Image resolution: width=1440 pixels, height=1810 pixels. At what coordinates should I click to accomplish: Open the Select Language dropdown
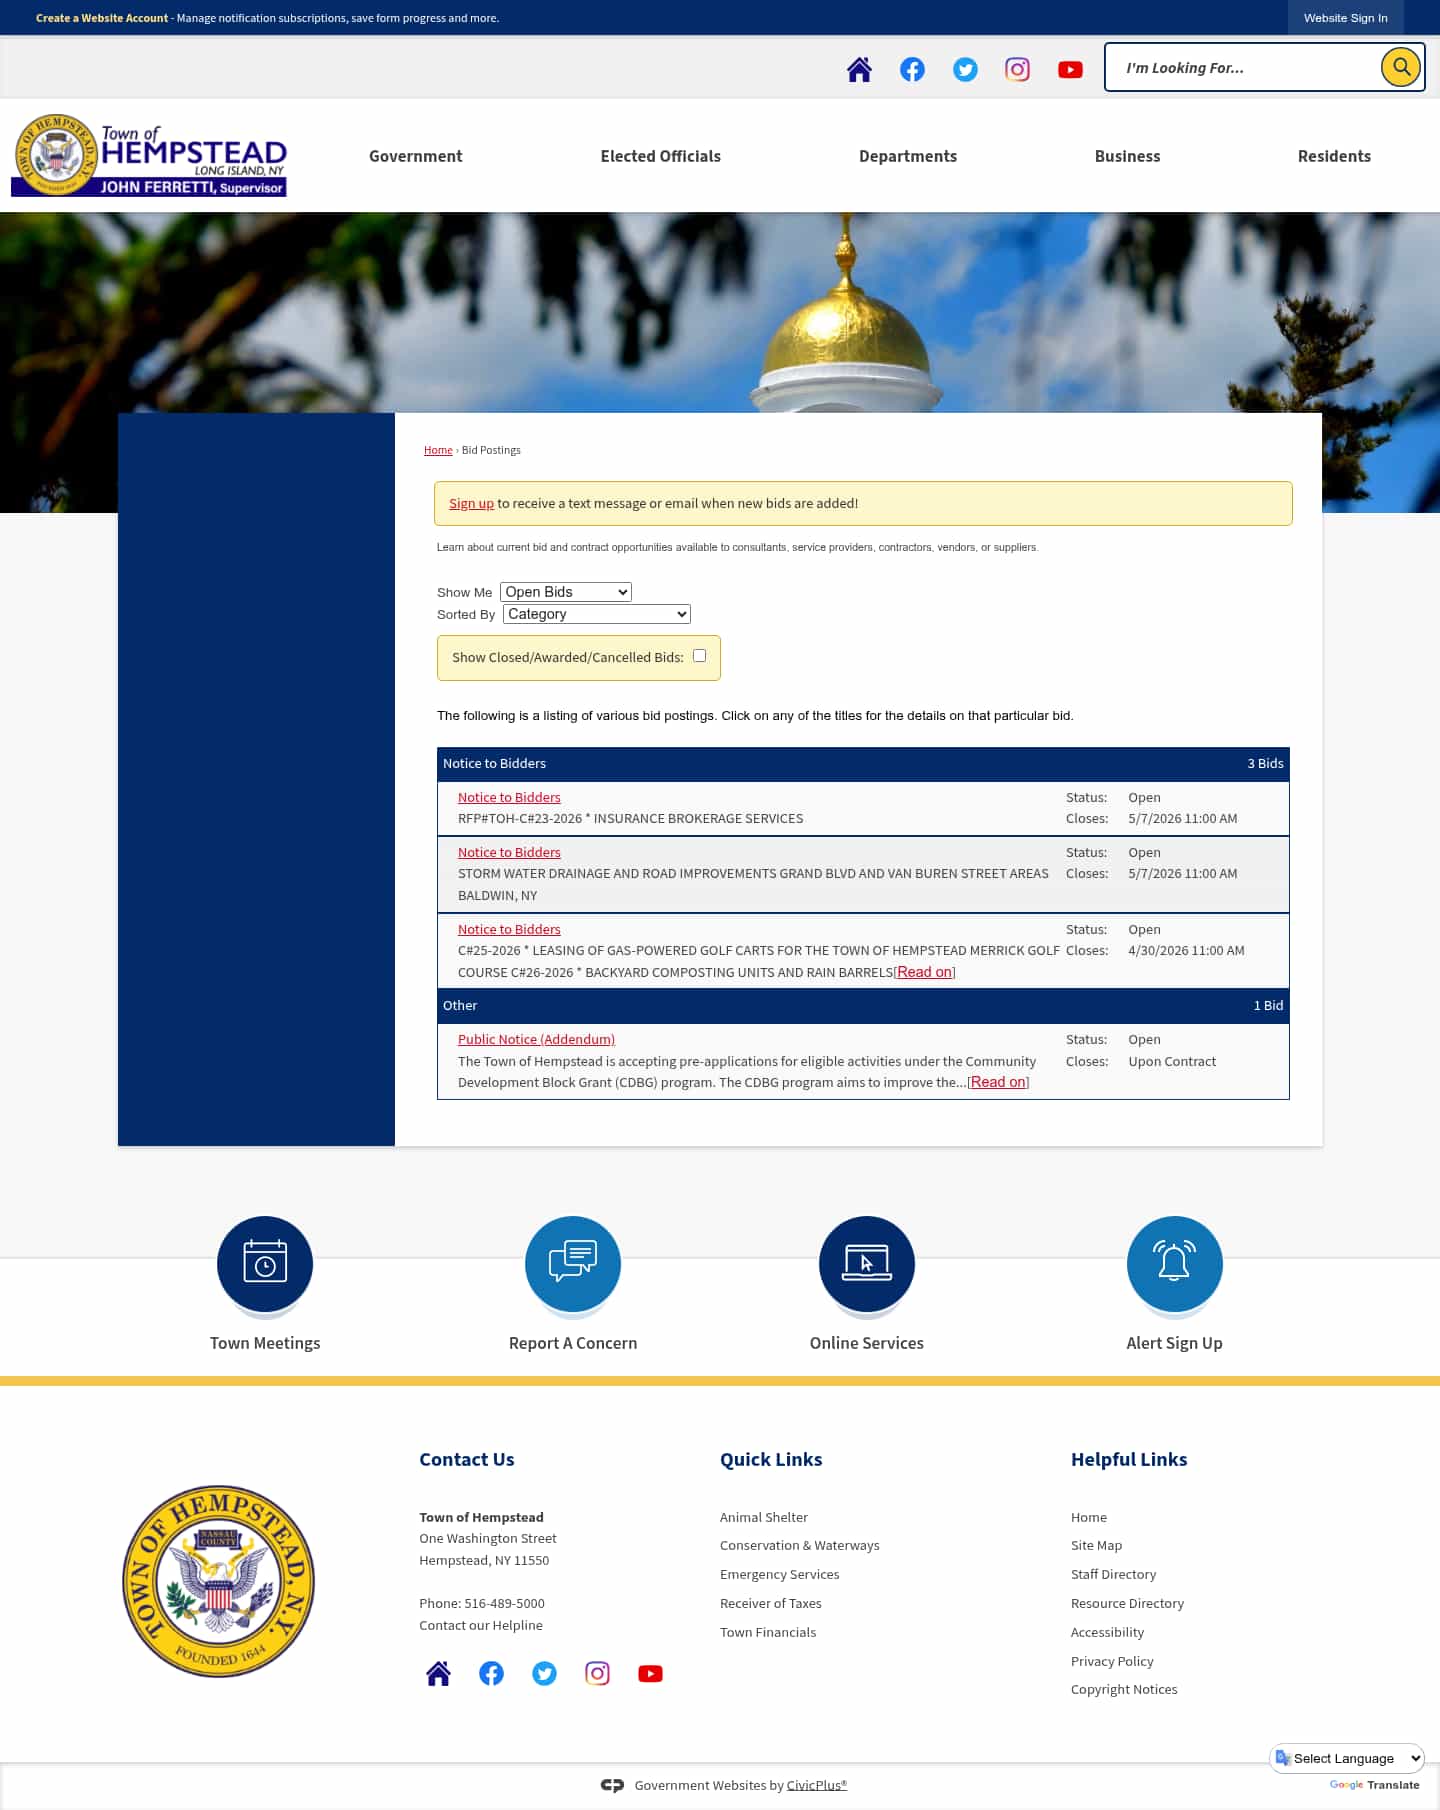(x=1347, y=1758)
